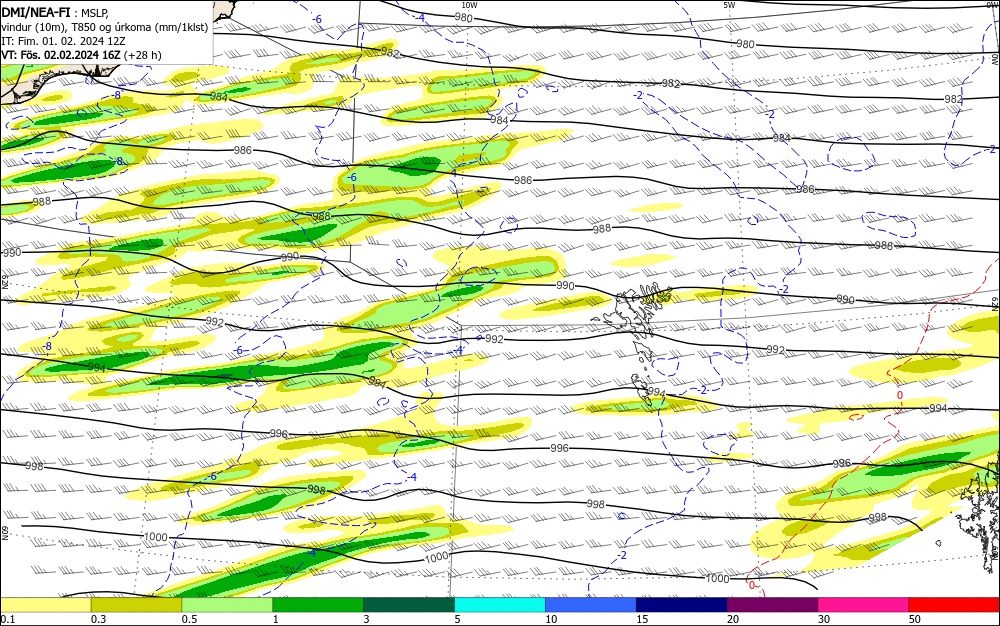
Task: Click the yellow 0.1 legend color swatch
Action: pyautogui.click(x=46, y=605)
